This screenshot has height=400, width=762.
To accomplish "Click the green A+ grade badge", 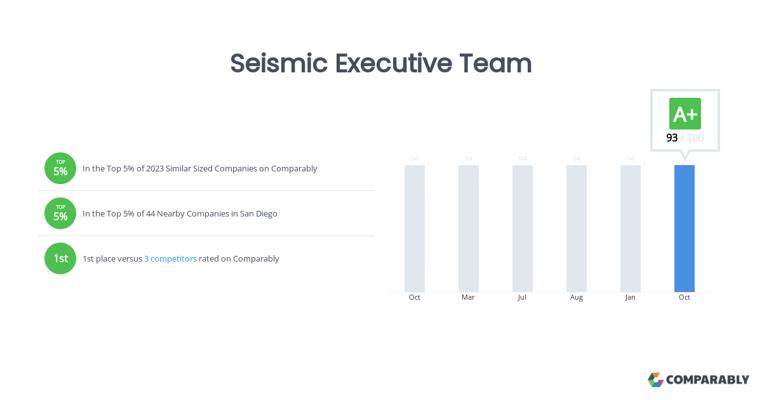I will point(685,113).
